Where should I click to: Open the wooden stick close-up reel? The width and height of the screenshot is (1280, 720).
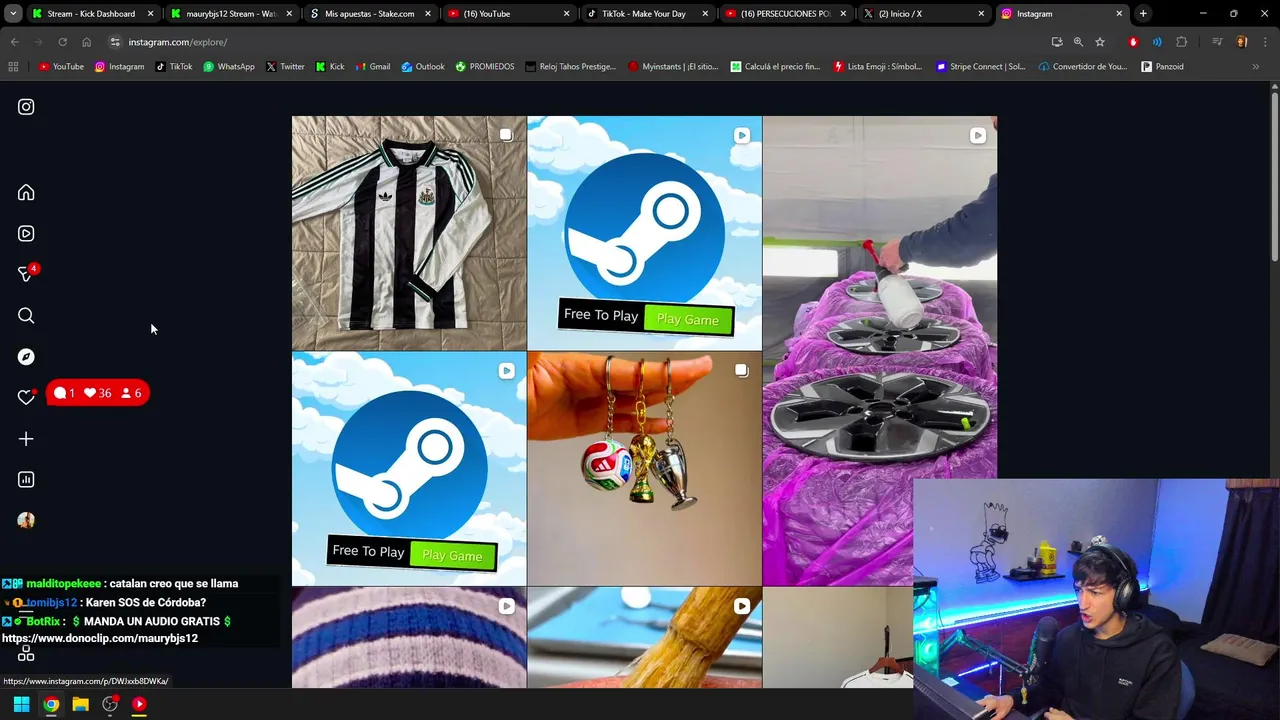644,637
